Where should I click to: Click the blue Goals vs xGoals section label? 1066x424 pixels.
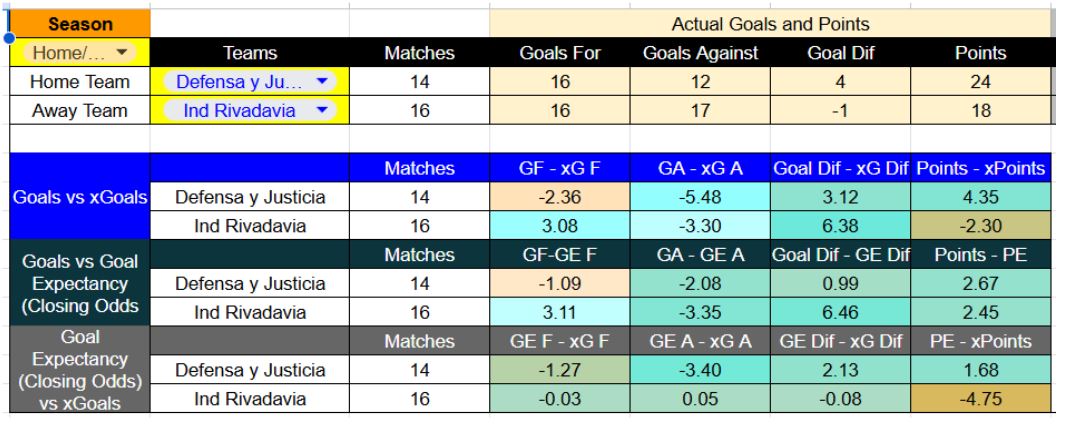[79, 198]
